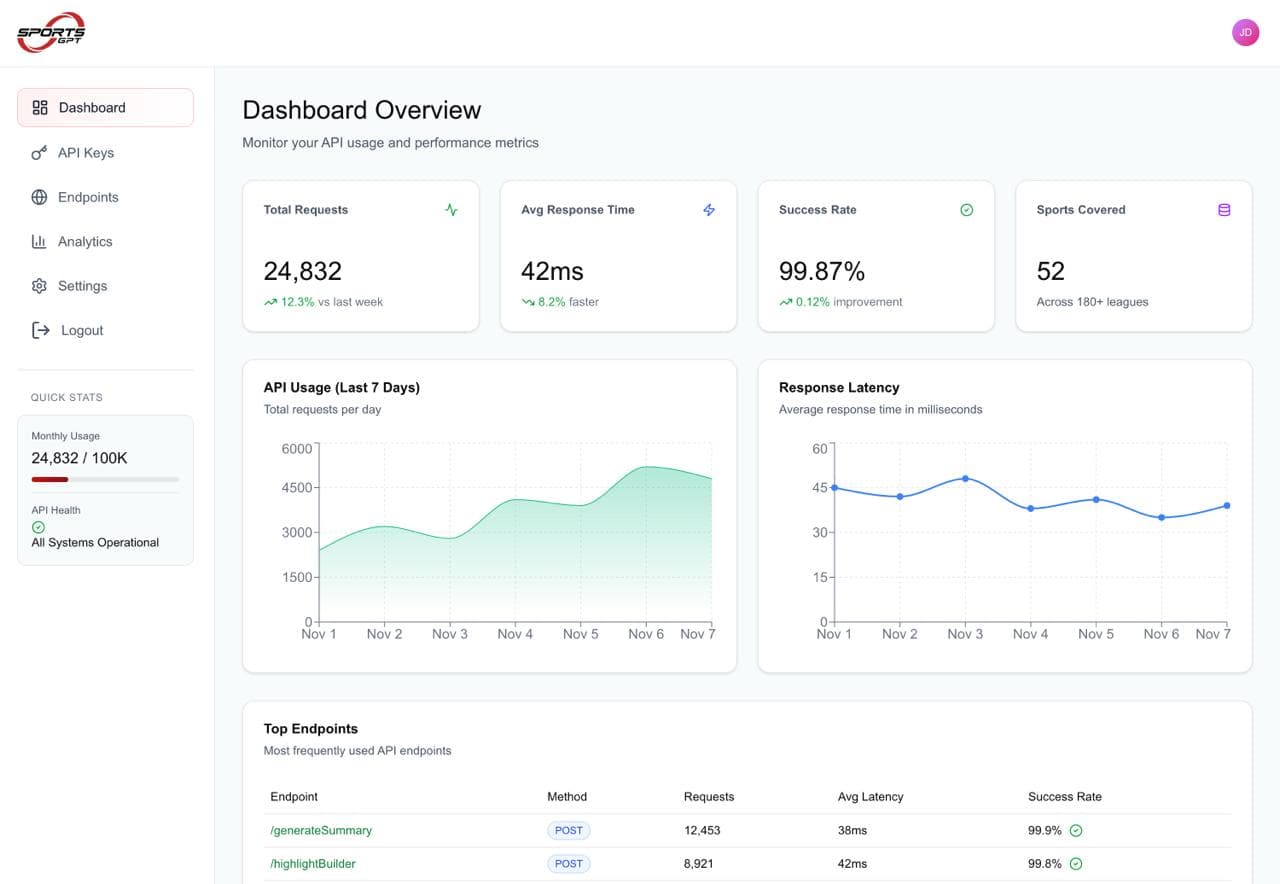Click the Monthly Usage progress bar
The width and height of the screenshot is (1280, 884).
[104, 479]
